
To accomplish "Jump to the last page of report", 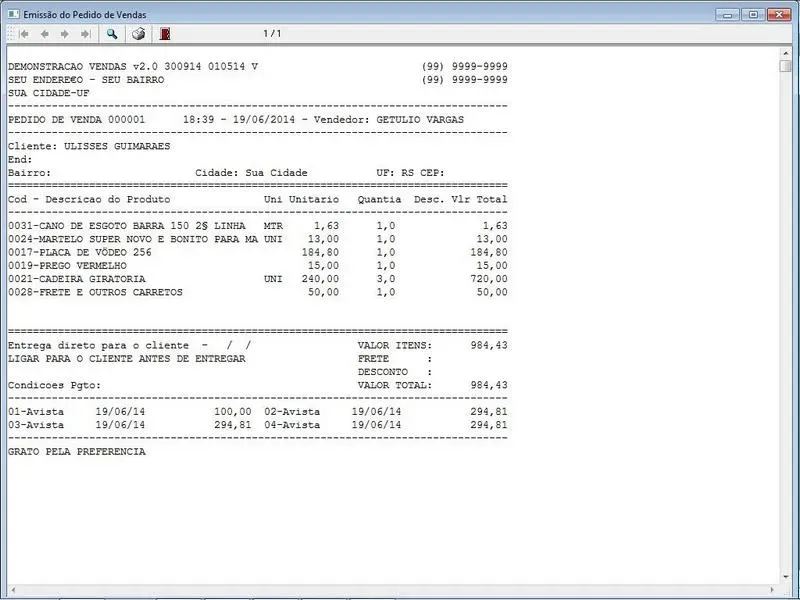I will coord(86,34).
